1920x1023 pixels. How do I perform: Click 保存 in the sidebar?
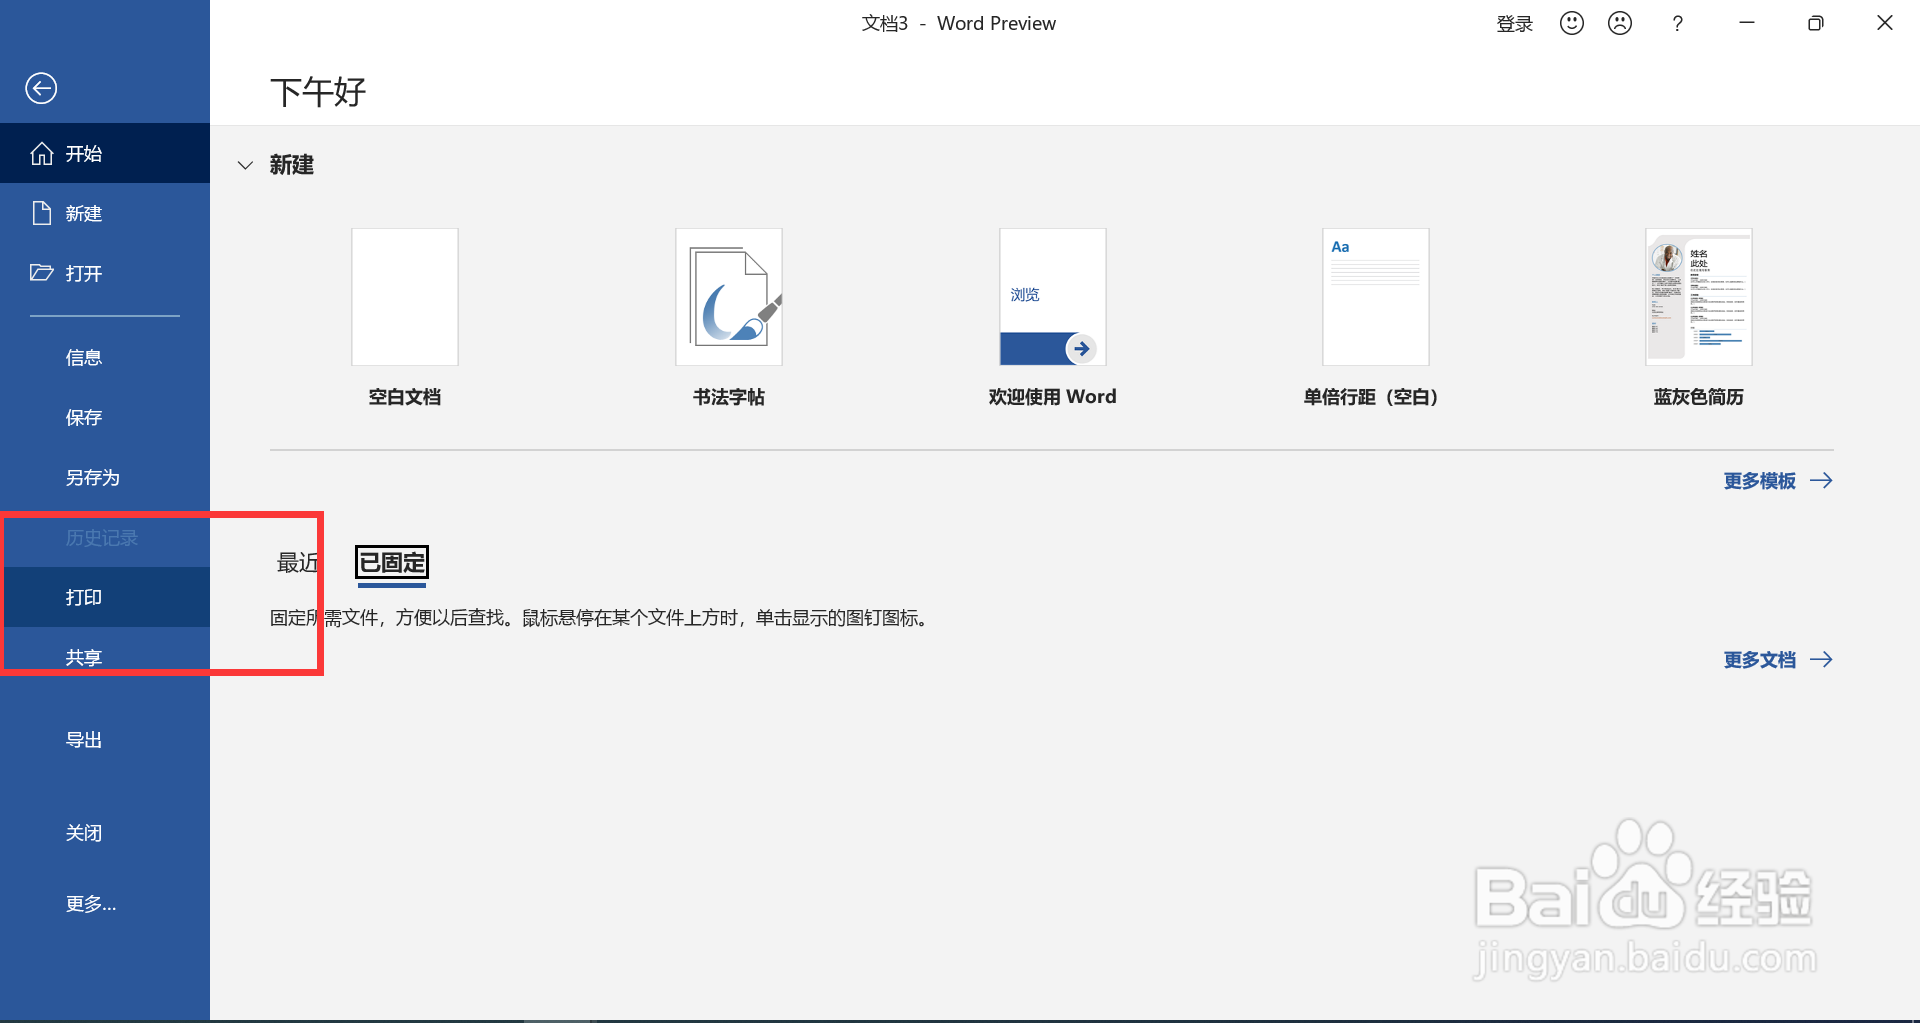coord(105,417)
